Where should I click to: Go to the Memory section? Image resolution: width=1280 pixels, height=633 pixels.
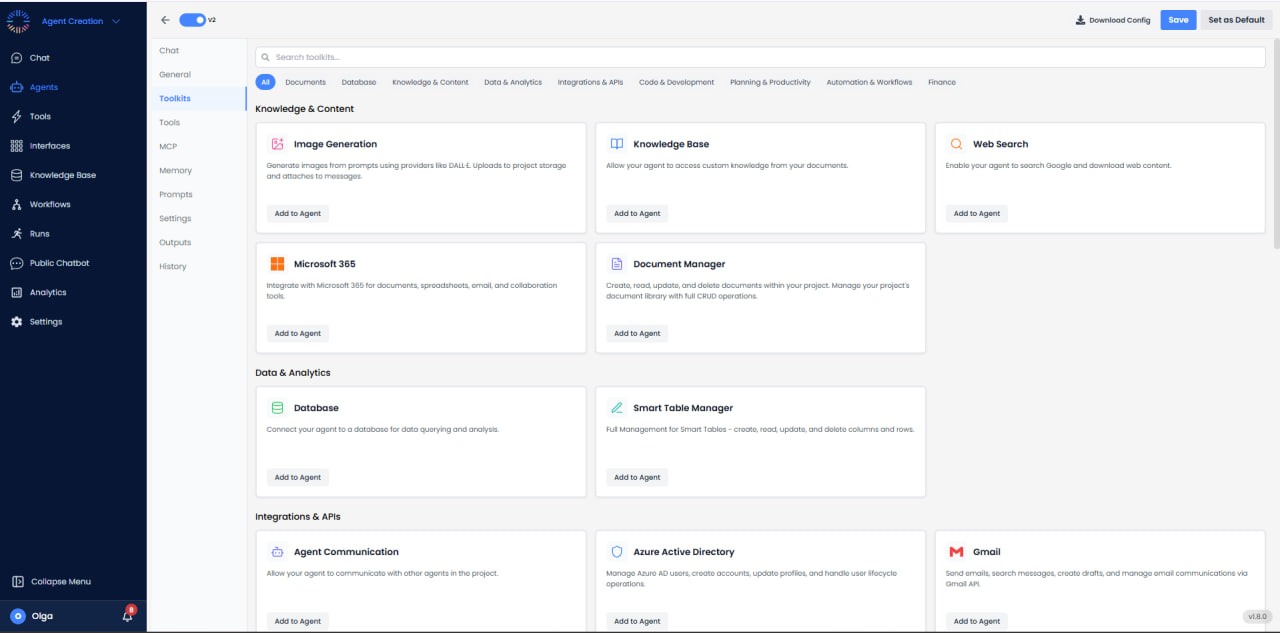175,170
